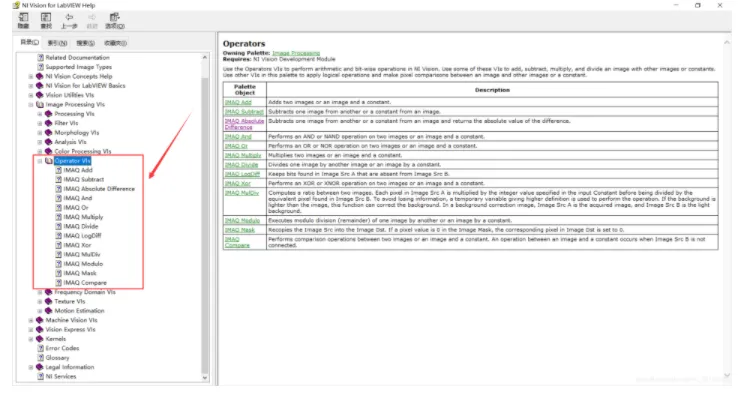Open IMAQ Compare link in table

coord(237,242)
